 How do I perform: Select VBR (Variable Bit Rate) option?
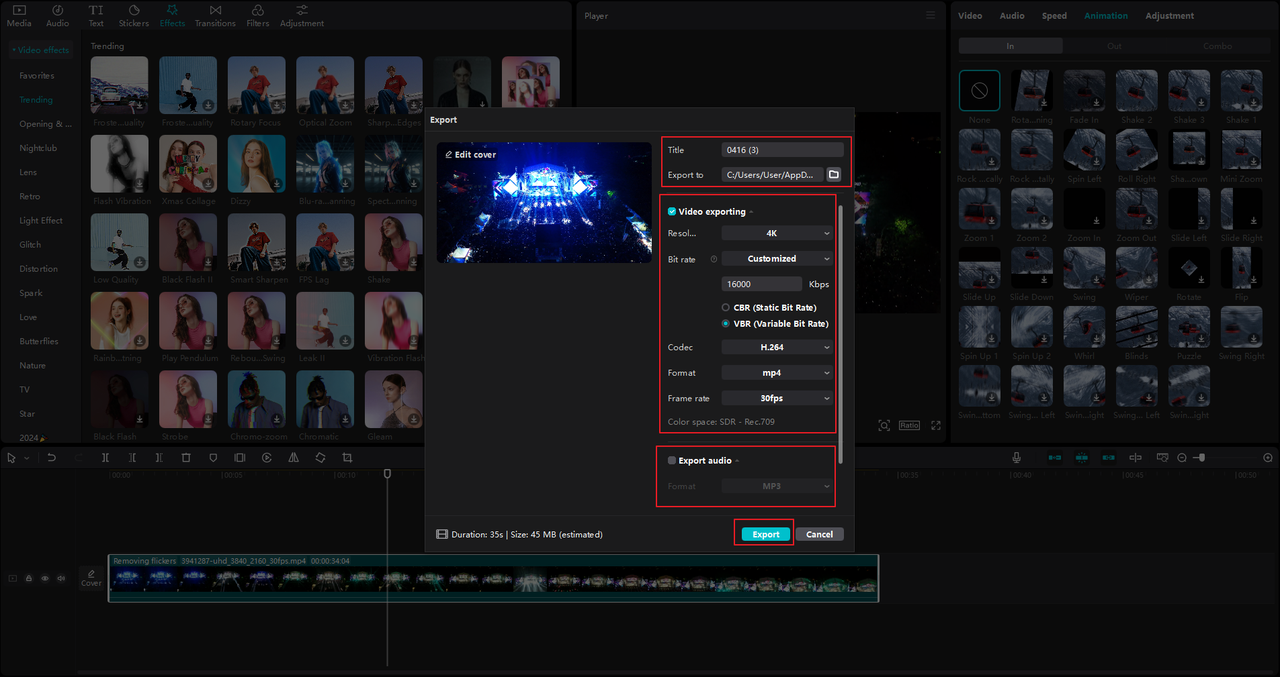pyautogui.click(x=725, y=324)
